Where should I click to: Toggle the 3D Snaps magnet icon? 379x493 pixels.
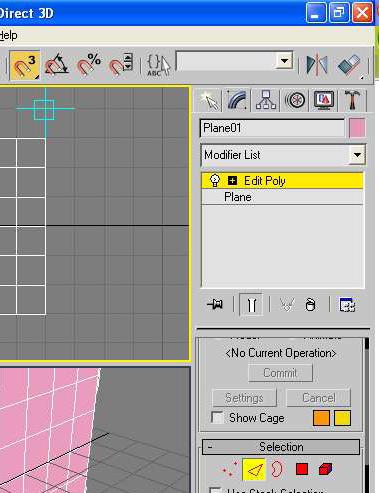(25, 65)
